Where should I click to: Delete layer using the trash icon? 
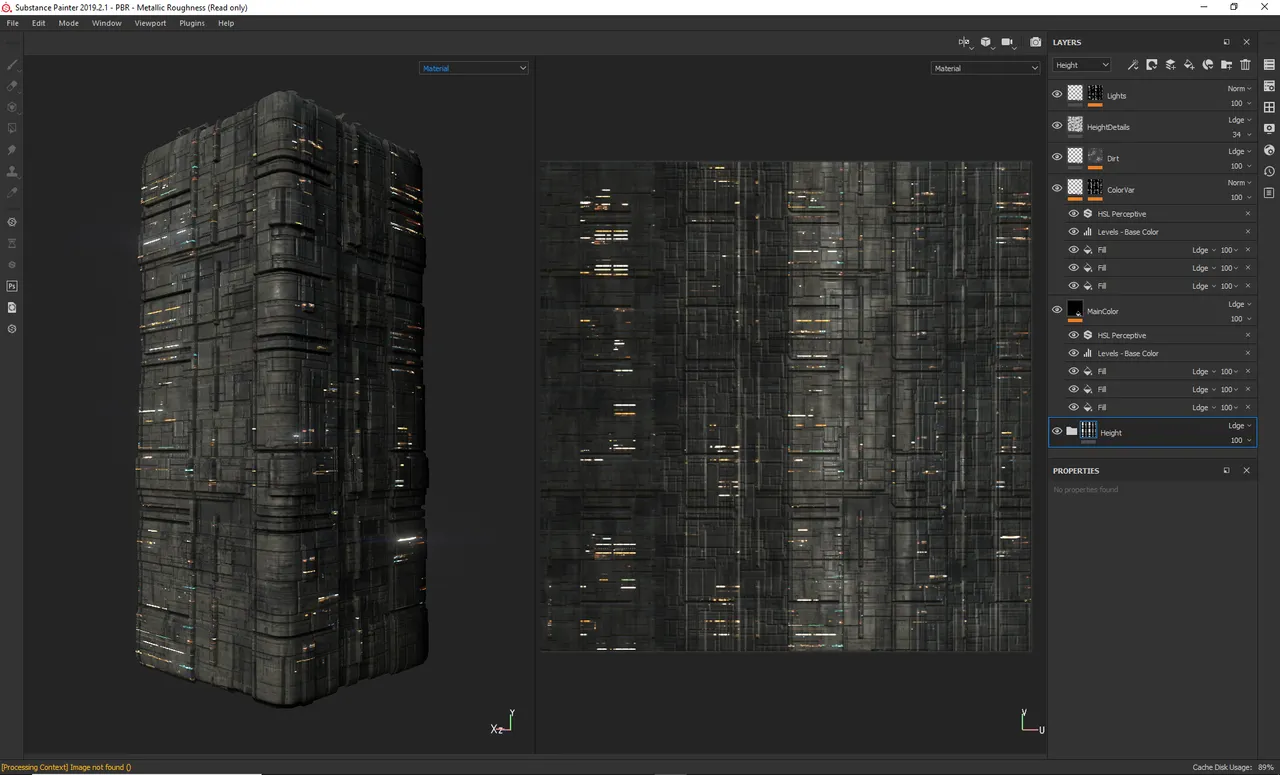click(1245, 65)
